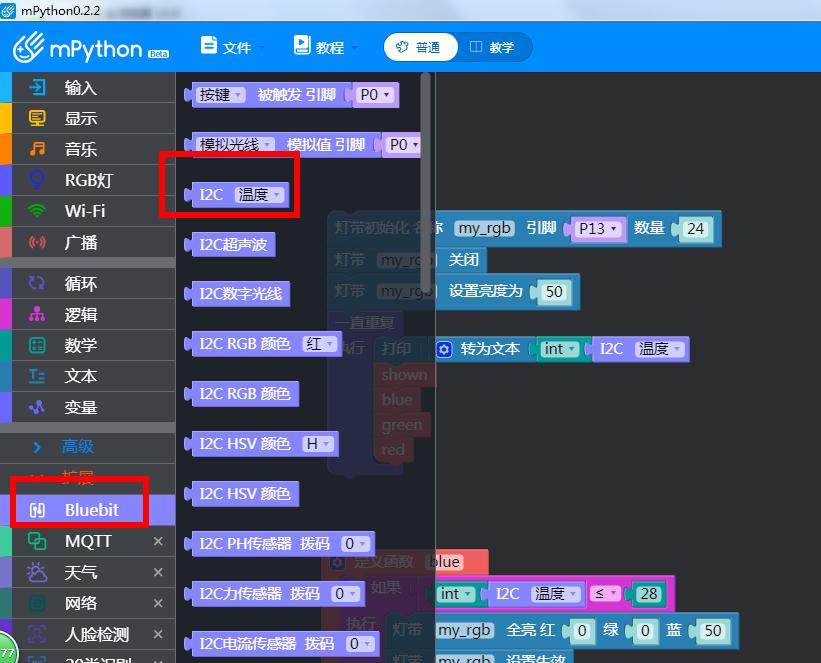Open the 按键 dropdown in flyout block
This screenshot has height=663, width=821.
point(220,95)
